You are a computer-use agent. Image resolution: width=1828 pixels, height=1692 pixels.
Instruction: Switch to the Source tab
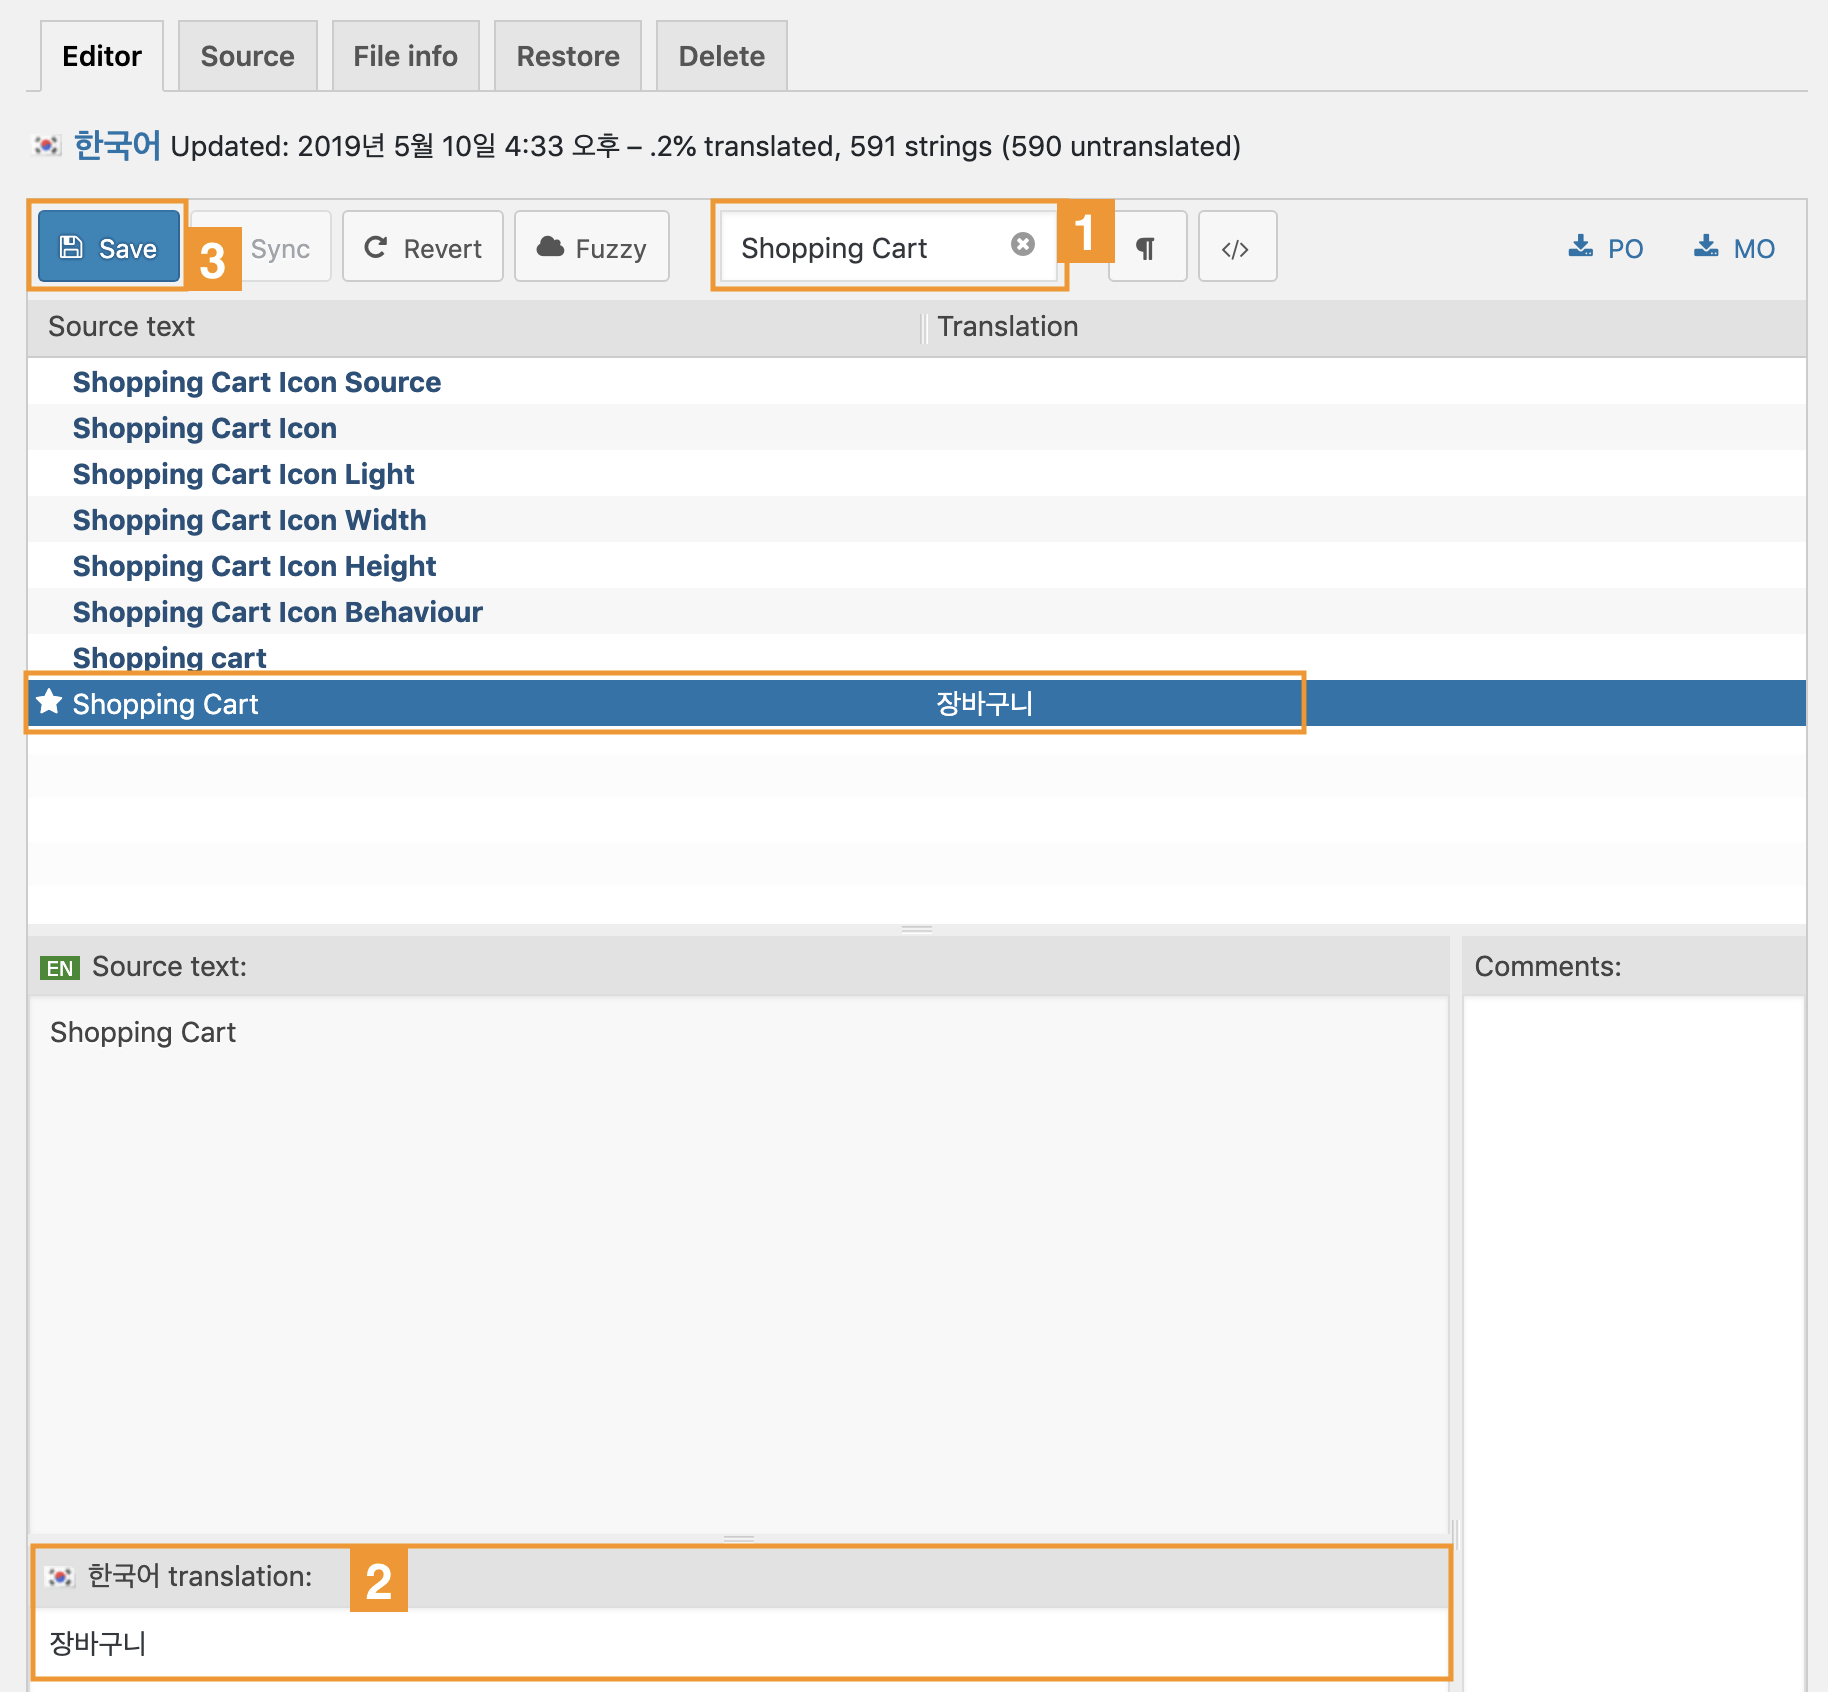coord(247,56)
